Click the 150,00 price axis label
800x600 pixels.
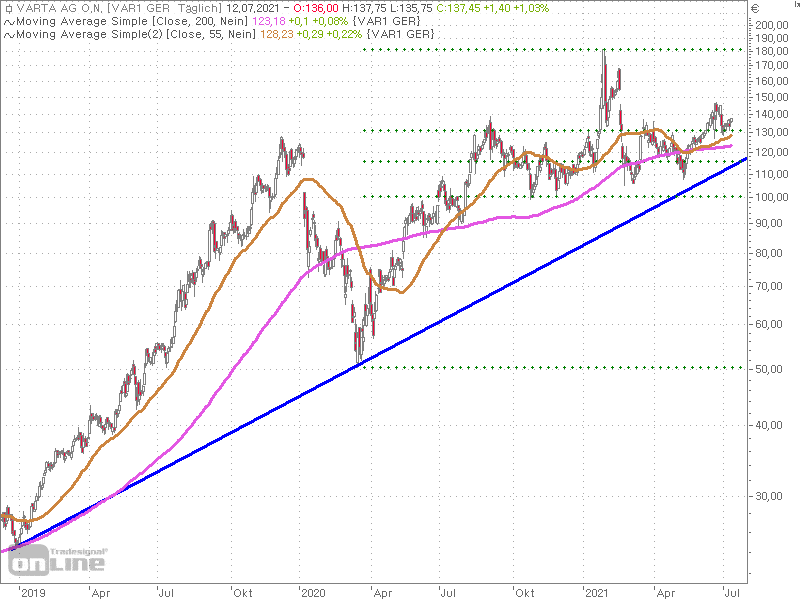point(771,97)
